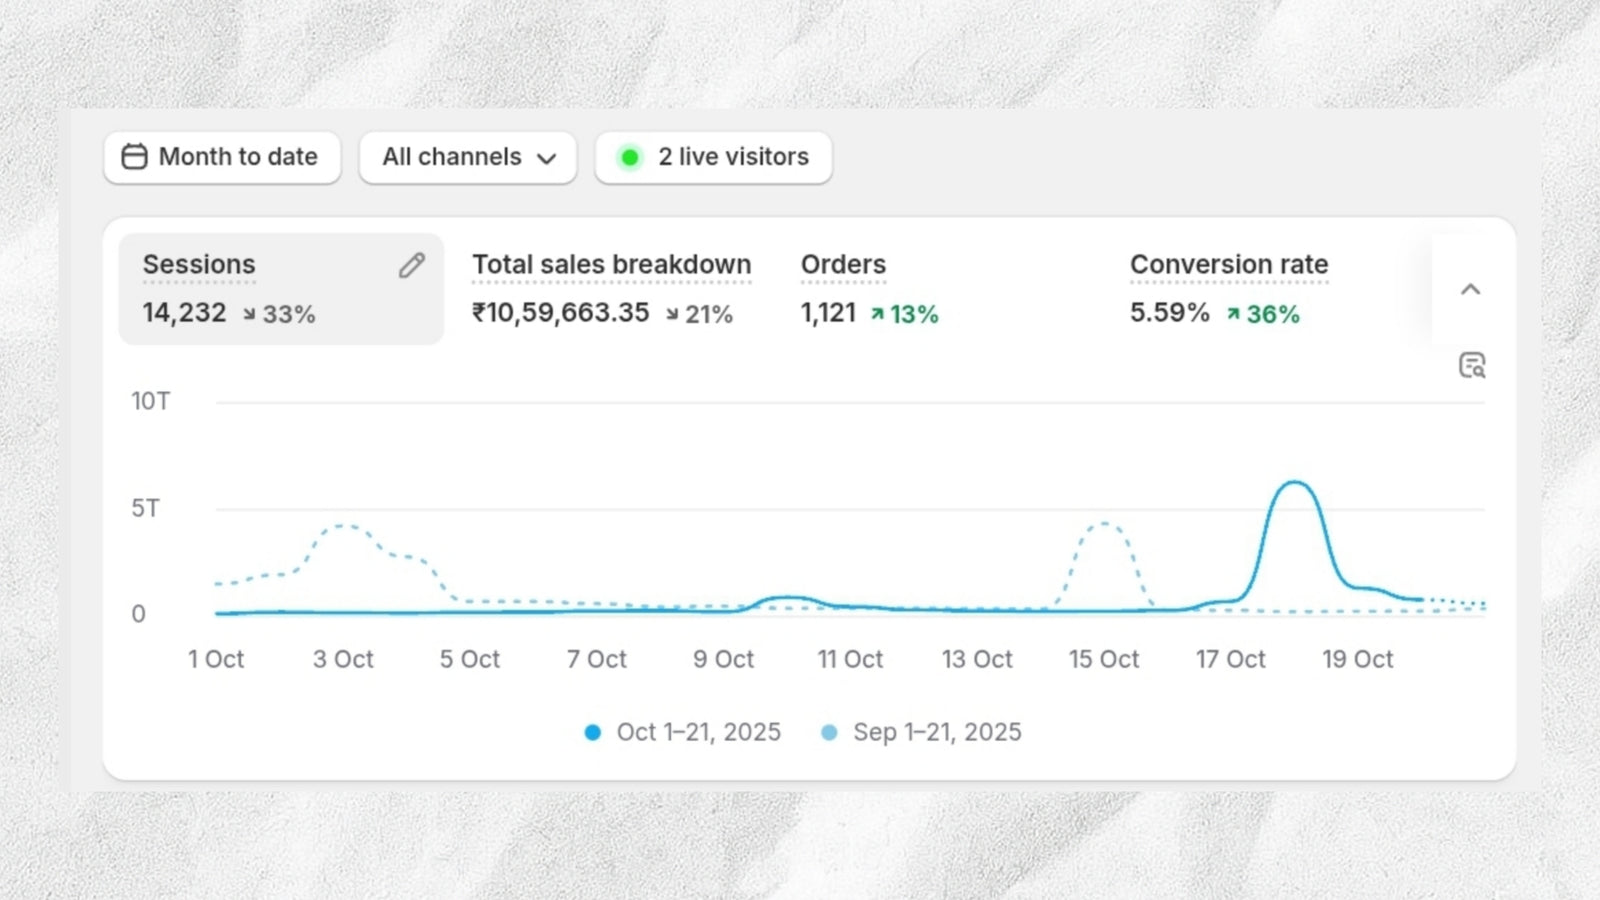1600x900 pixels.
Task: Click the light blue Sep legend color dot
Action: (829, 733)
